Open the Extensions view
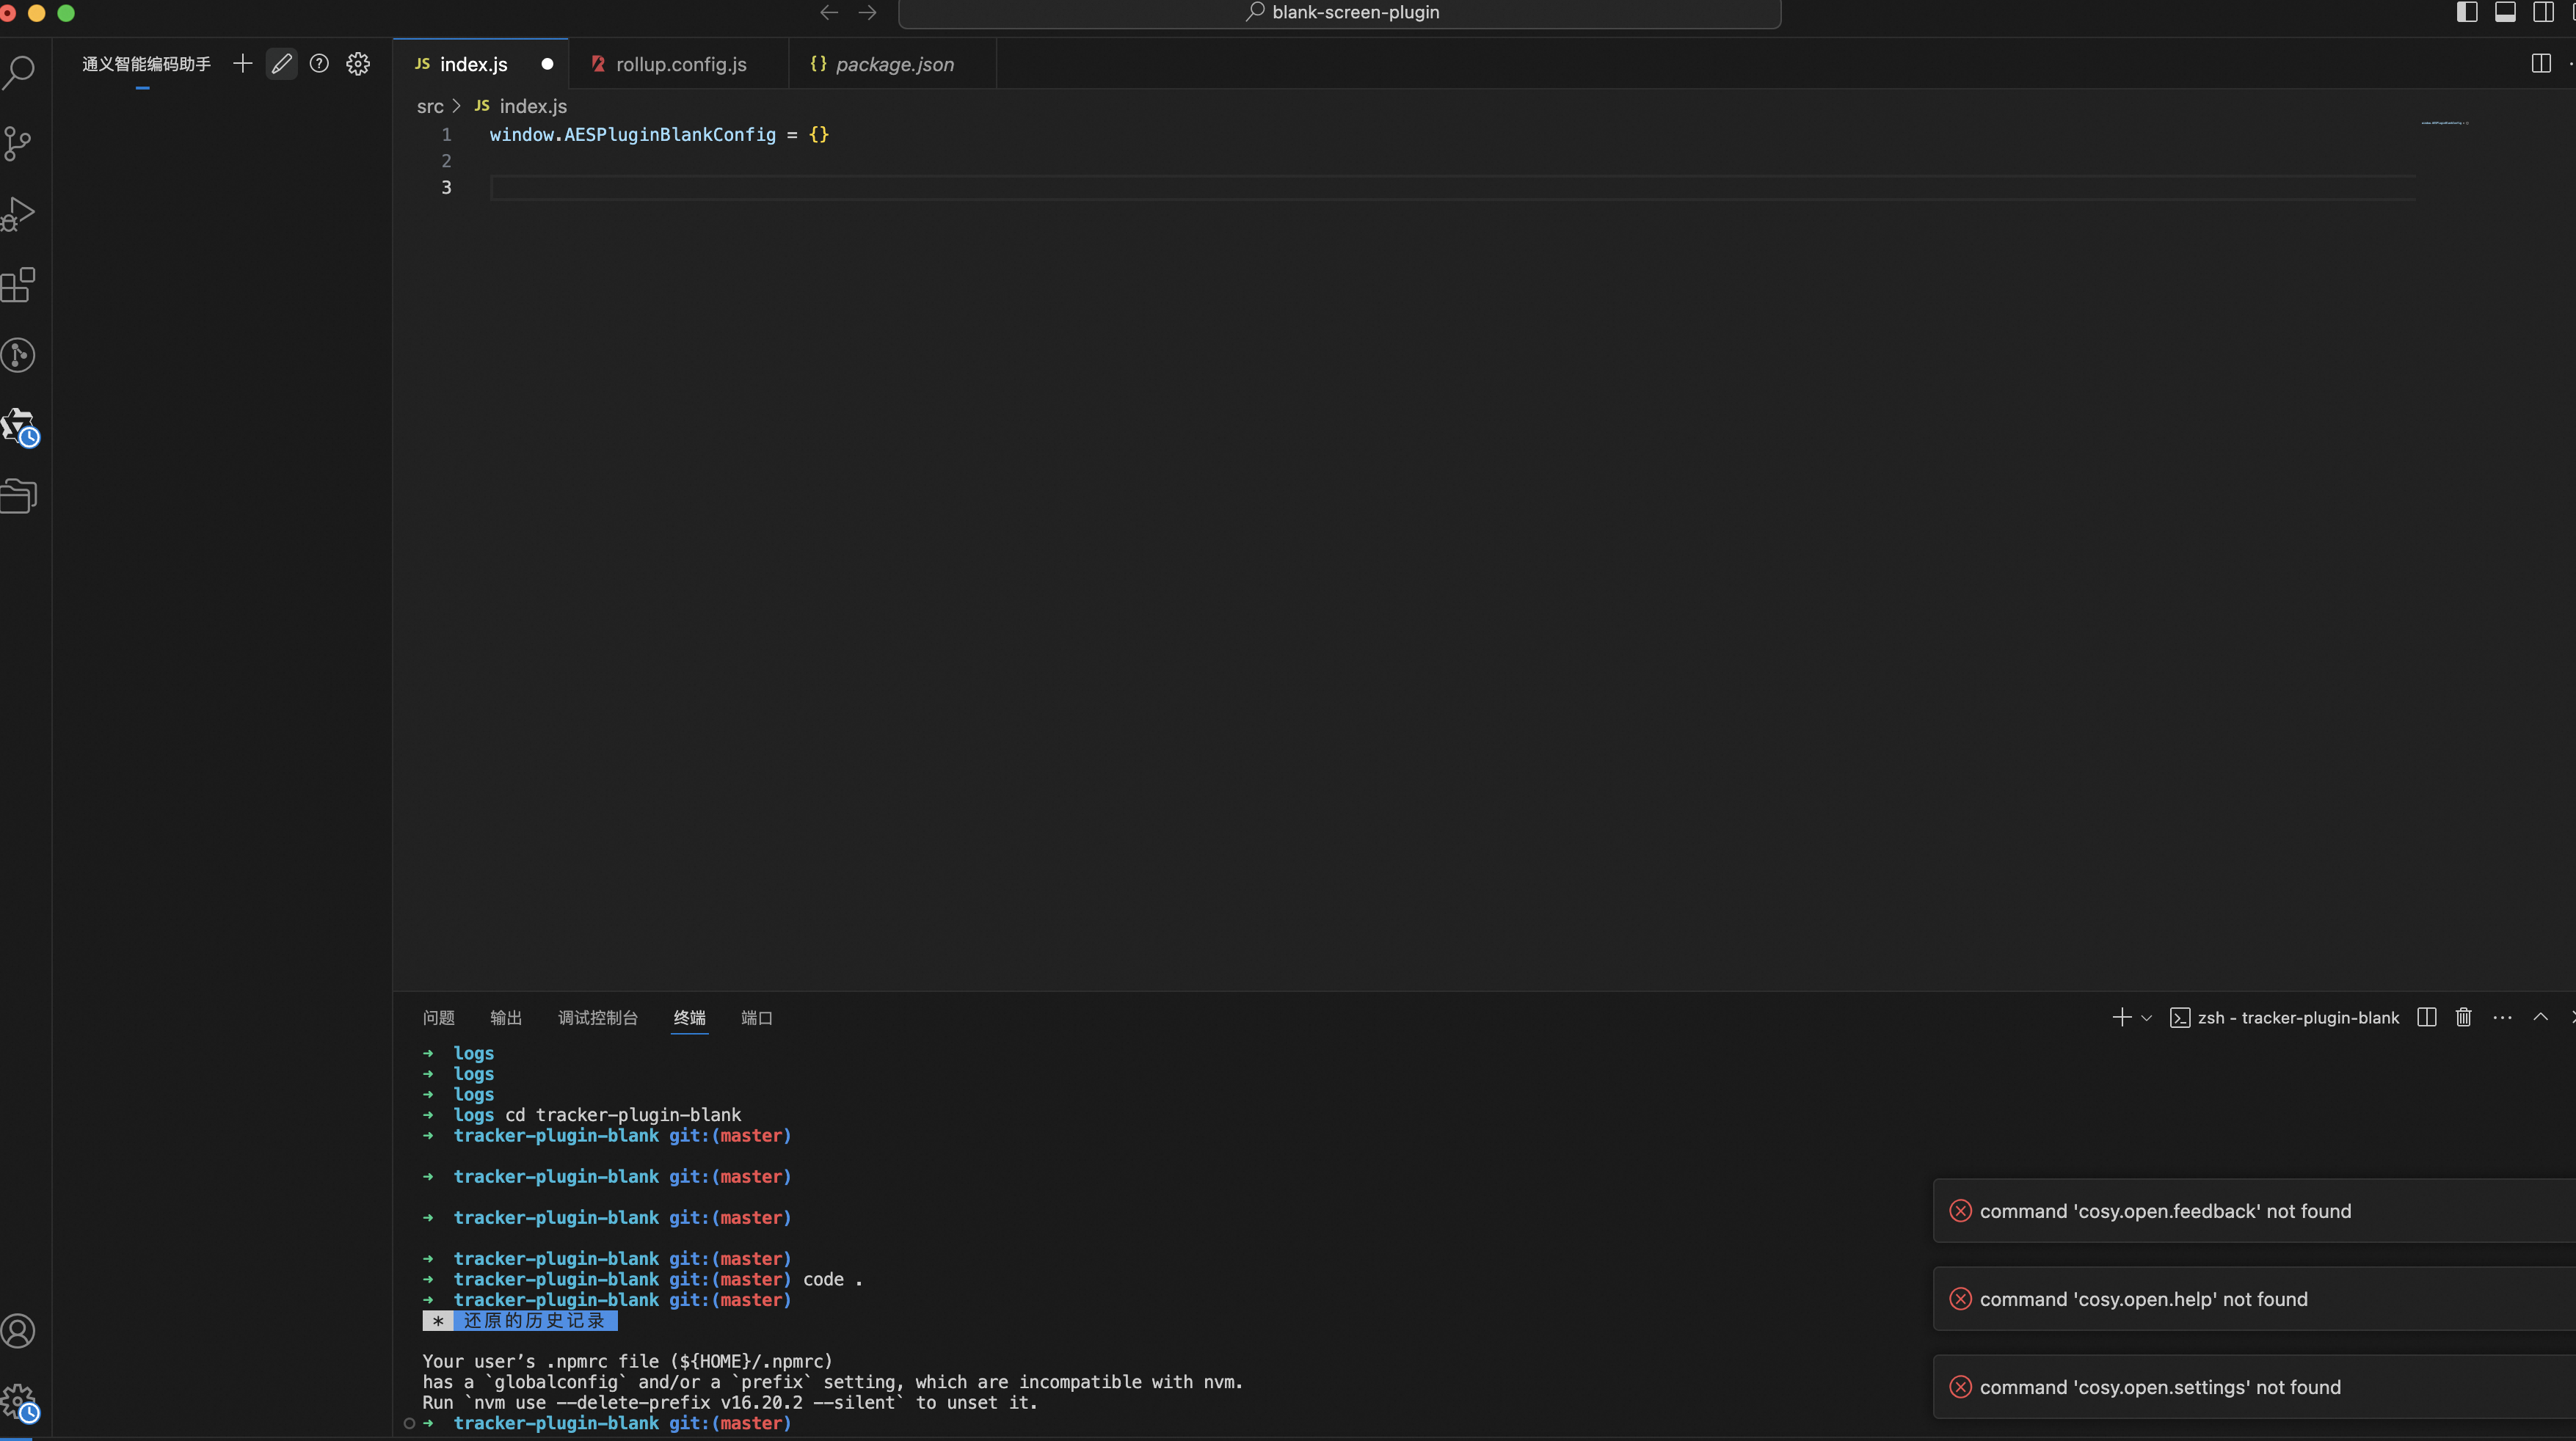 click(18, 285)
